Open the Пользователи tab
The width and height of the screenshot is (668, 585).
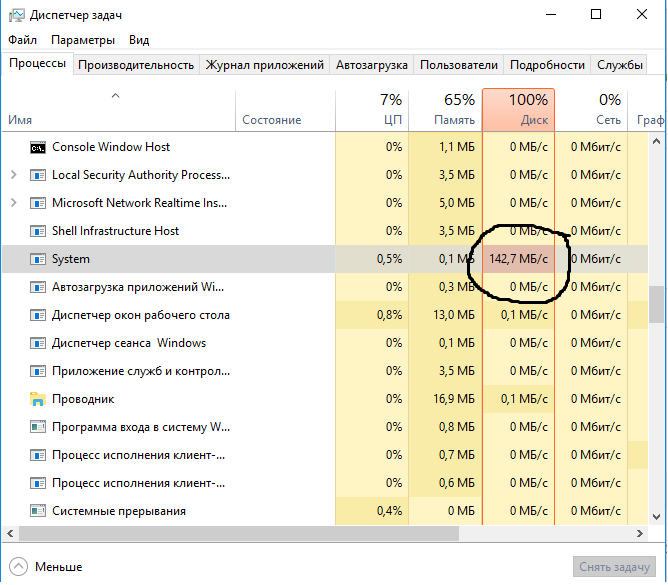pyautogui.click(x=459, y=65)
